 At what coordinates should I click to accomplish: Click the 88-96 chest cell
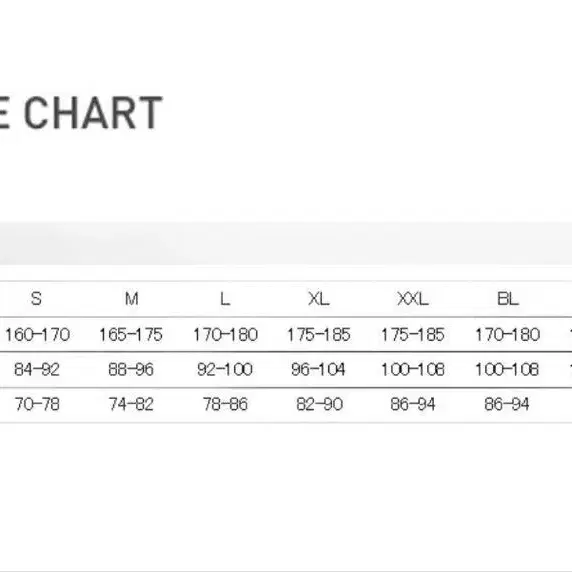[131, 370]
